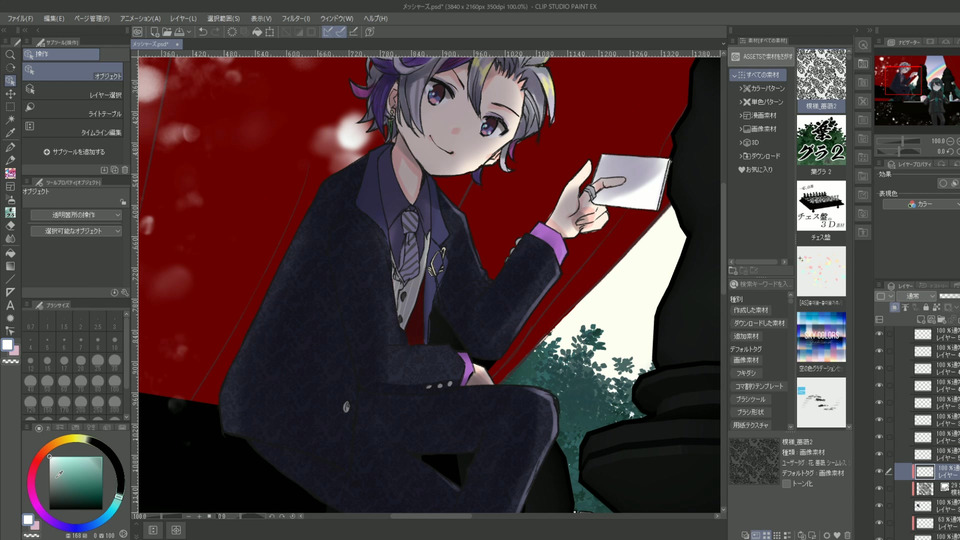Filter by コマ割りテンプレート tag

pos(759,386)
